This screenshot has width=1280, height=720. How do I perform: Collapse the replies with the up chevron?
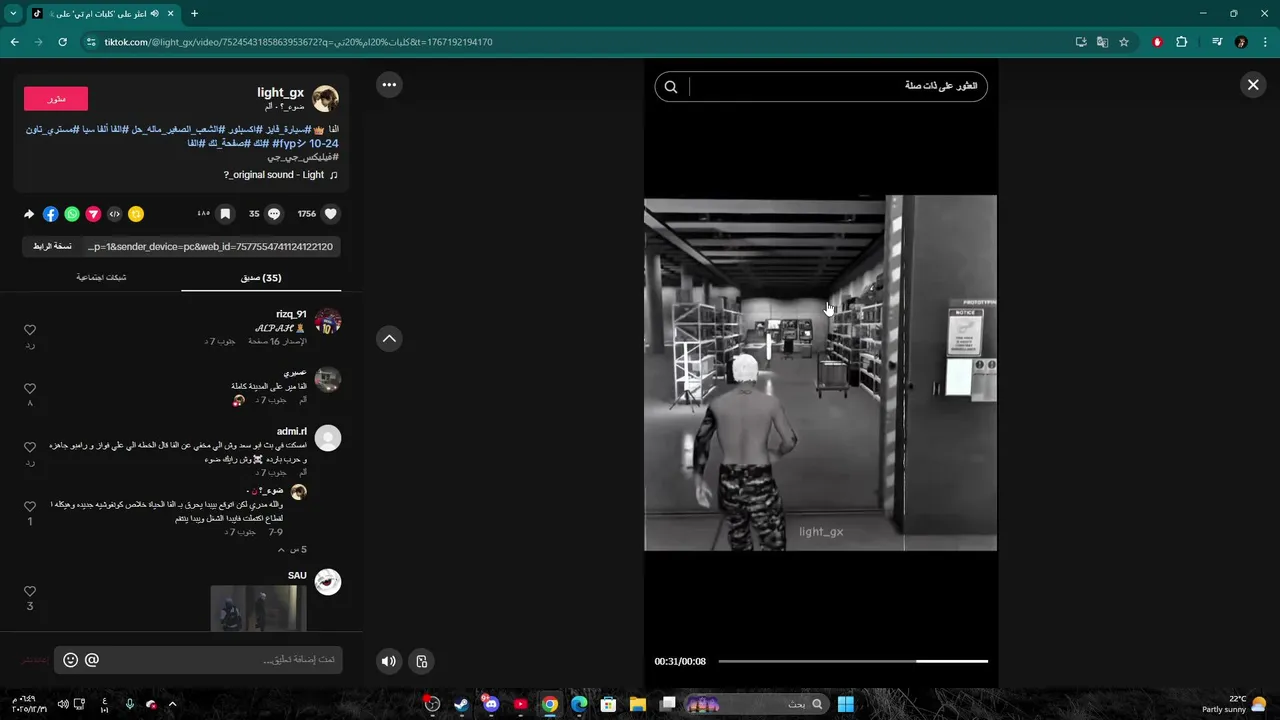(x=281, y=550)
